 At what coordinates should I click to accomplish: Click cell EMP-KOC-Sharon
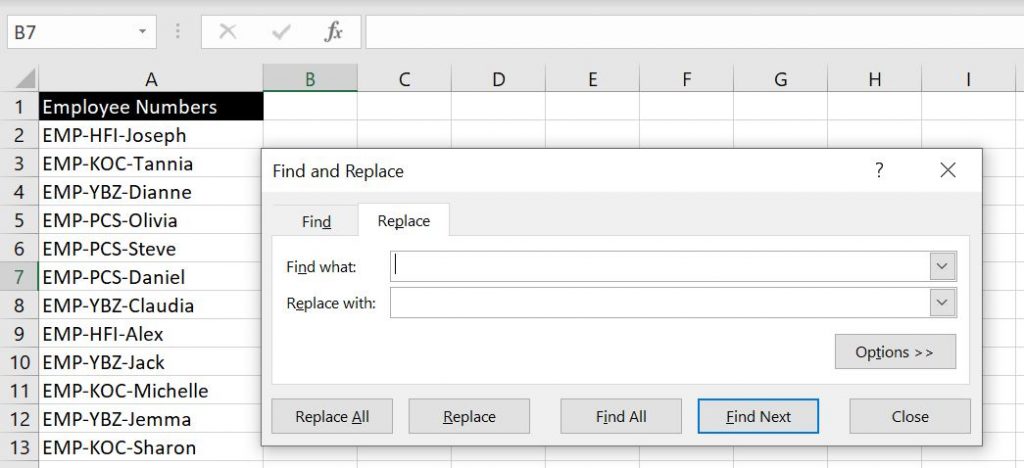151,448
